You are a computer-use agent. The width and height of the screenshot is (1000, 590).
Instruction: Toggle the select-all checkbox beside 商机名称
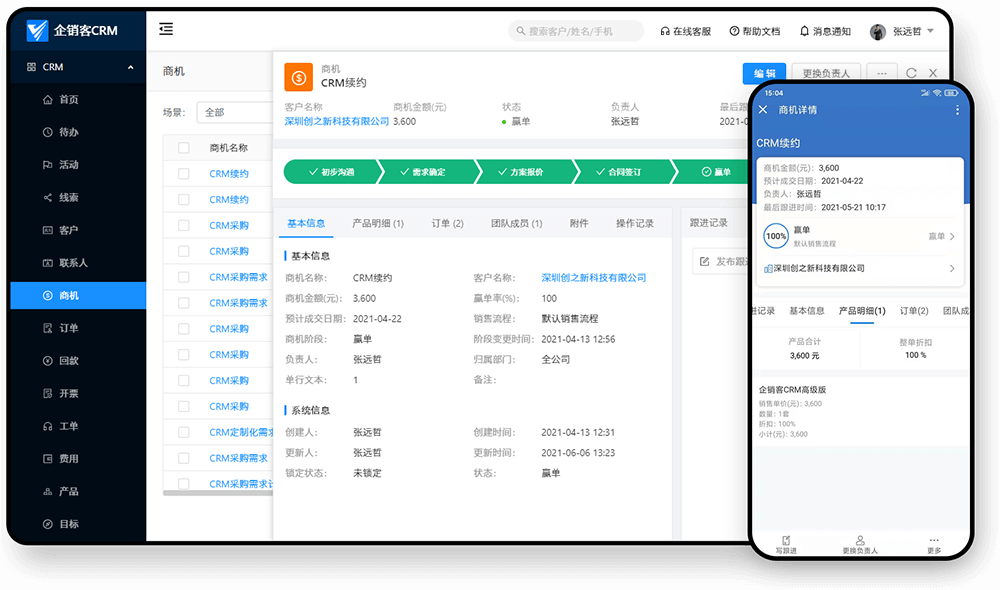pyautogui.click(x=184, y=148)
